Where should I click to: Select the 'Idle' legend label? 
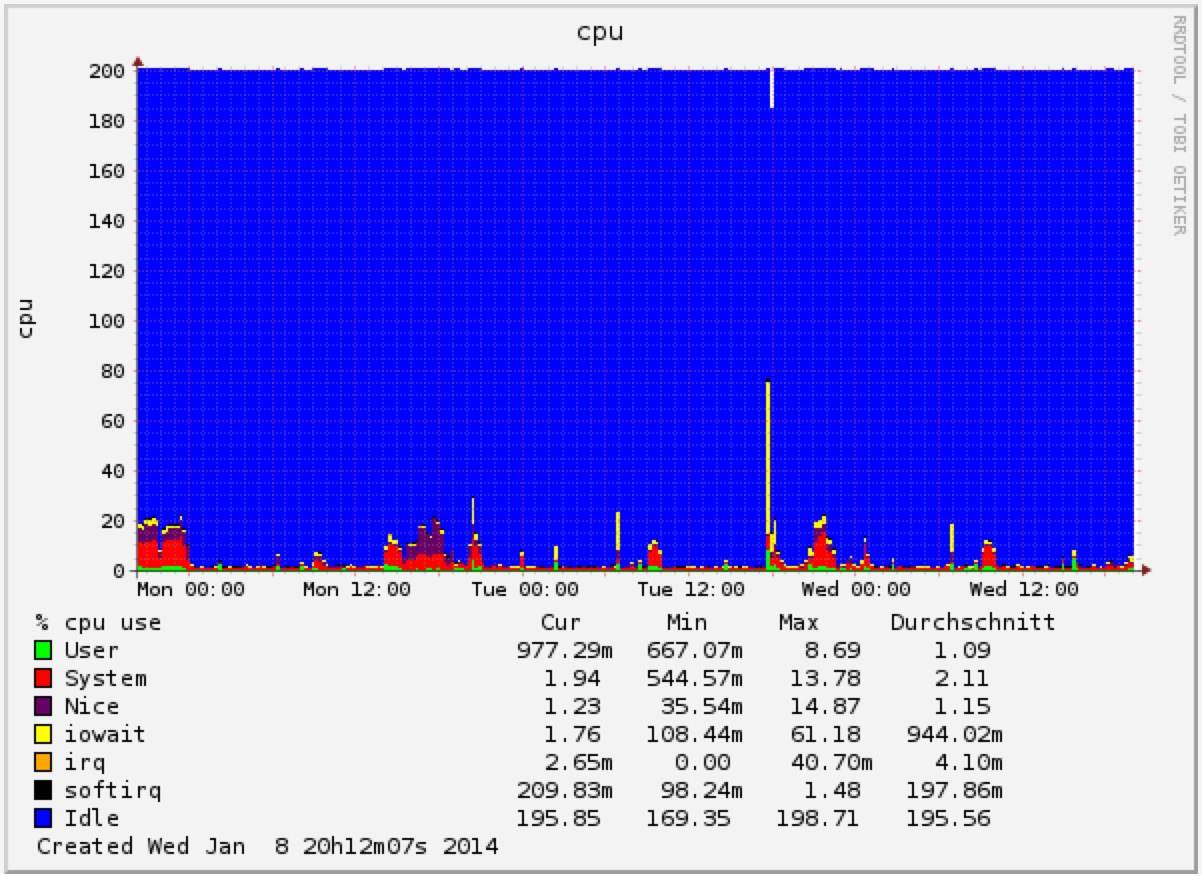point(92,818)
